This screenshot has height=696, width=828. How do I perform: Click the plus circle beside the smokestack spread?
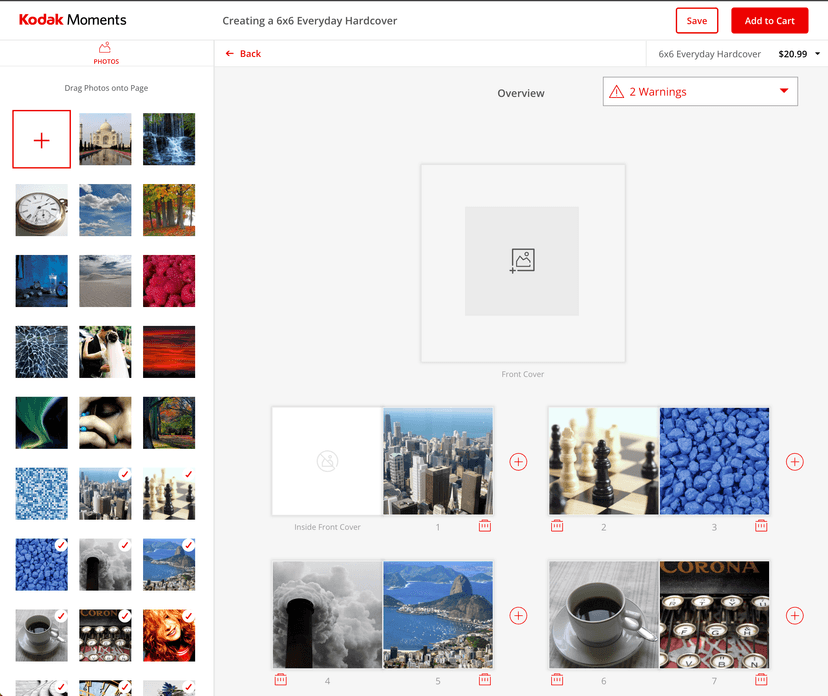click(x=518, y=616)
